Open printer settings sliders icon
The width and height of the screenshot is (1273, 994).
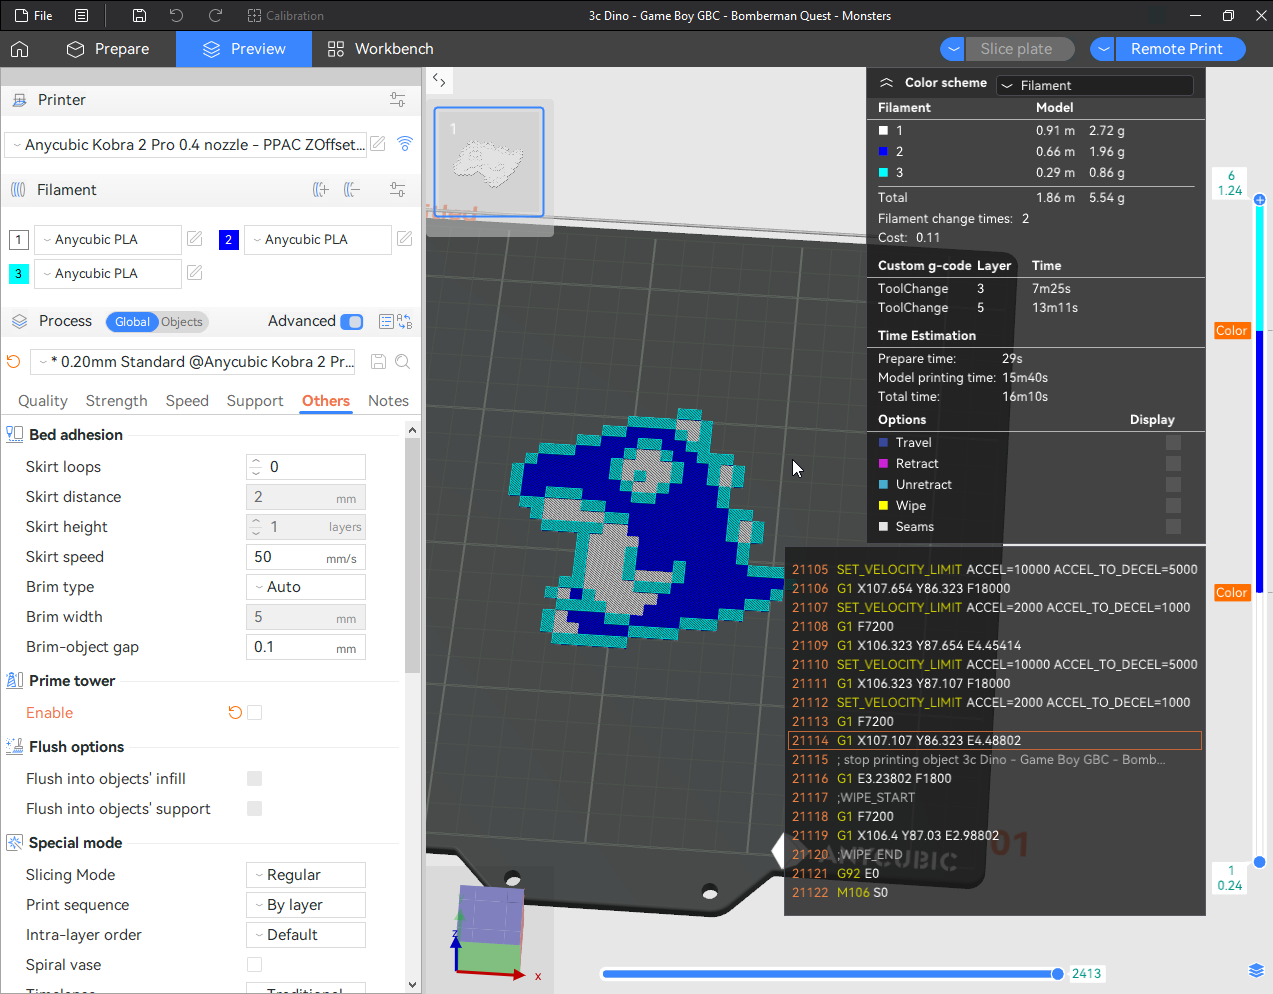[397, 100]
